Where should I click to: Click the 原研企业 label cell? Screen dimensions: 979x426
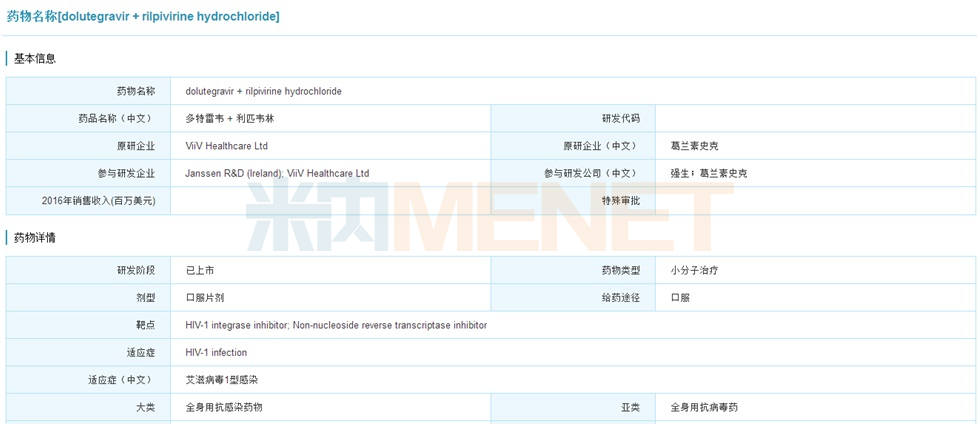point(136,146)
